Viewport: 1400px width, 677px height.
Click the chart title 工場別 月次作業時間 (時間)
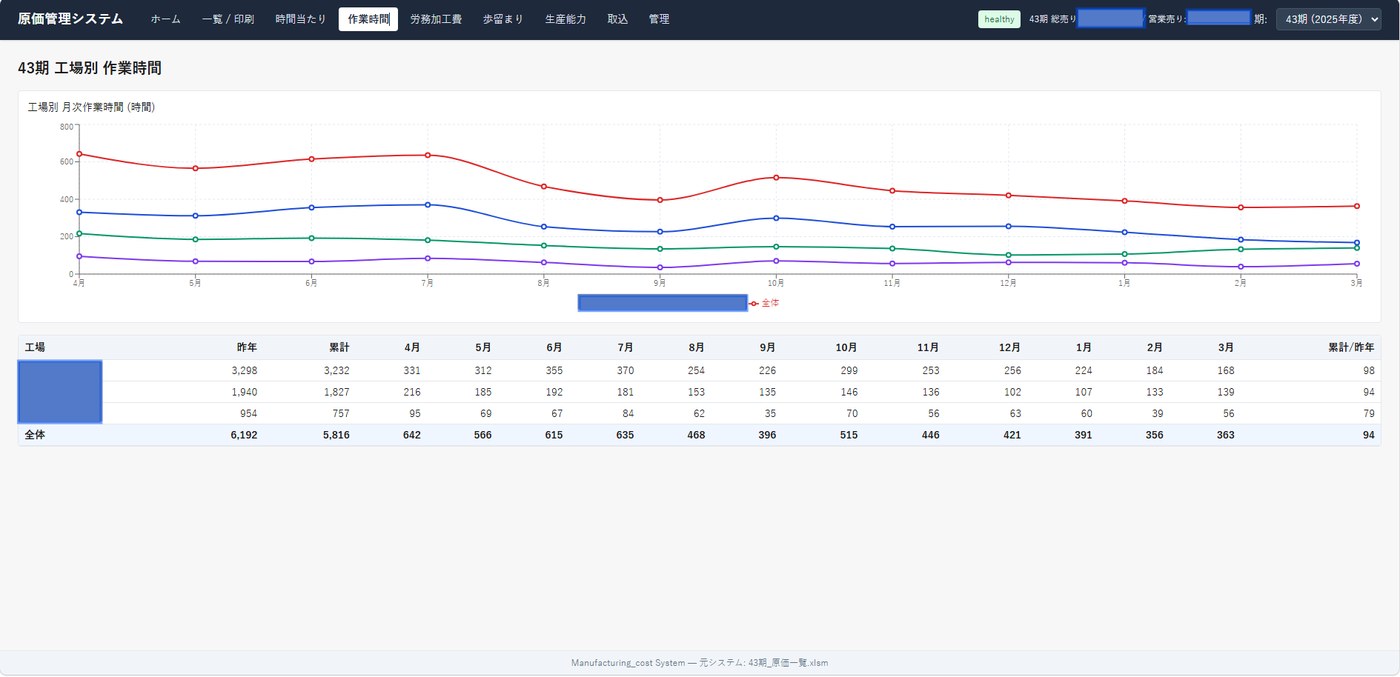pyautogui.click(x=91, y=106)
